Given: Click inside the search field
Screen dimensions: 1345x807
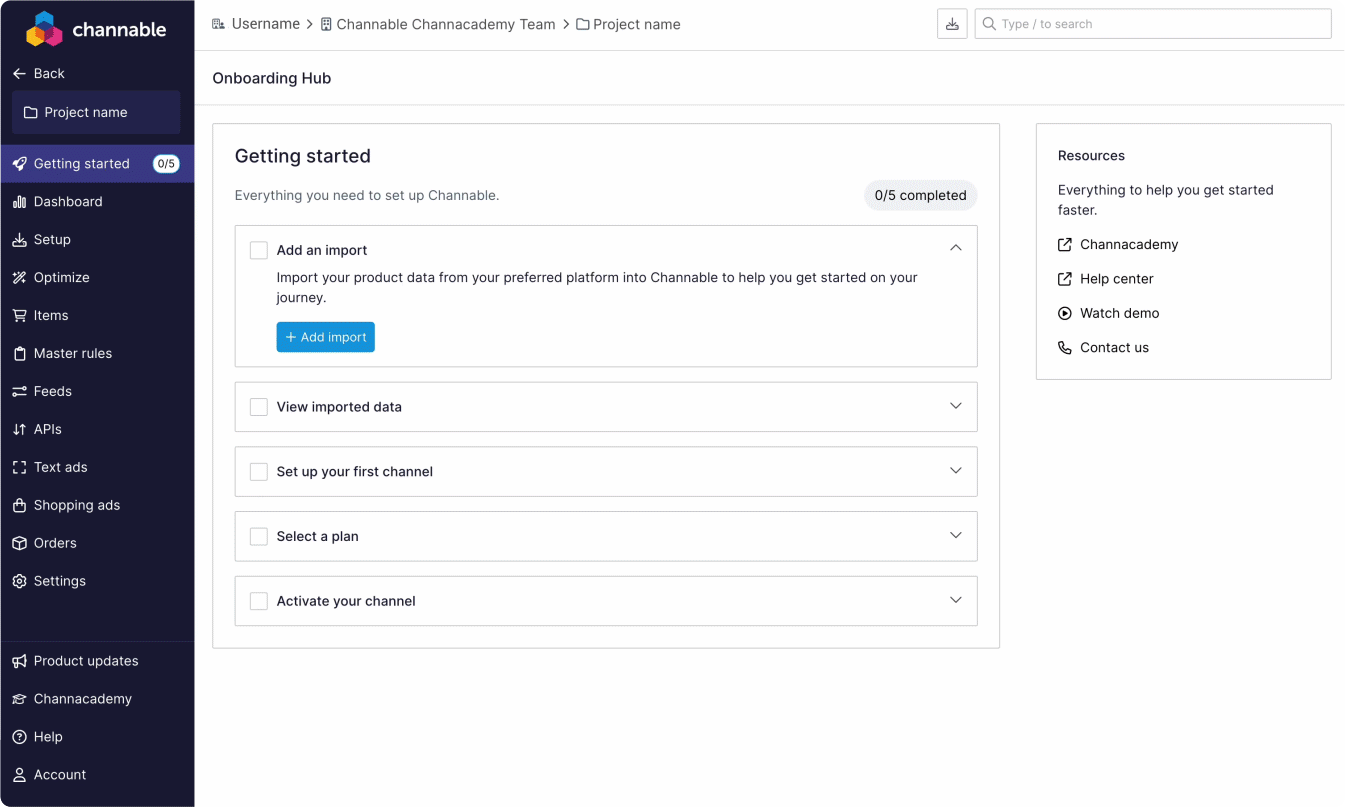Looking at the screenshot, I should [1152, 23].
